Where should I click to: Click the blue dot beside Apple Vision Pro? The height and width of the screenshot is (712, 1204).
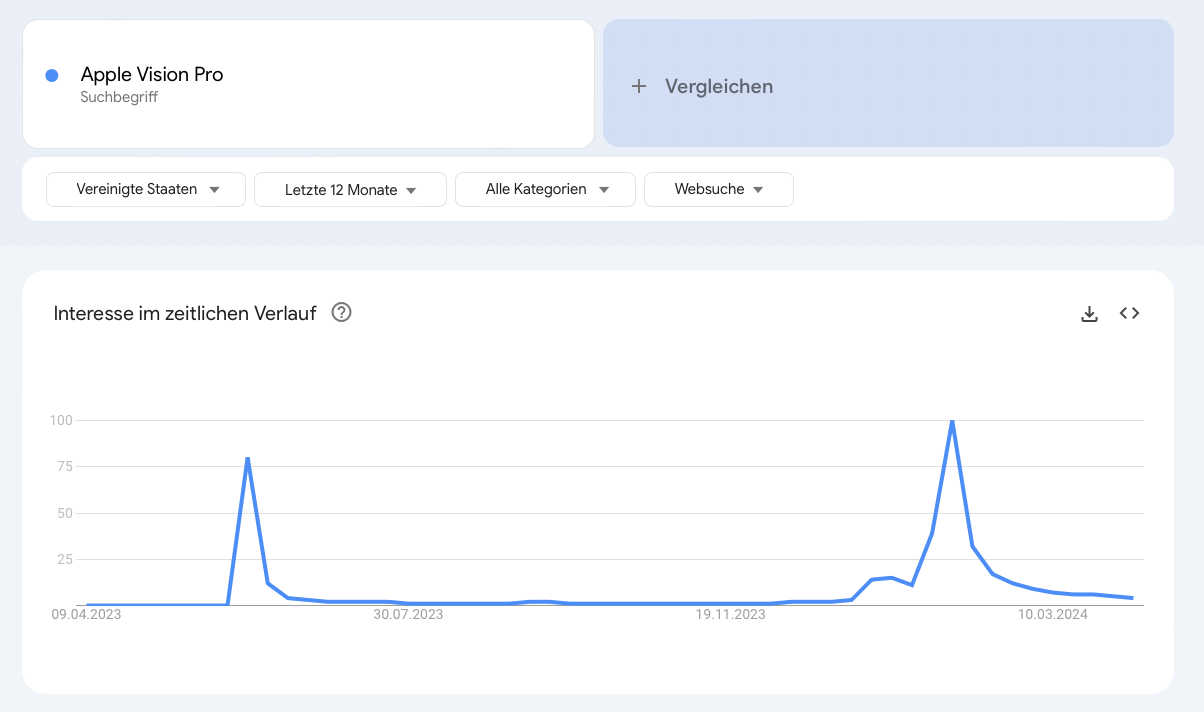pyautogui.click(x=52, y=75)
